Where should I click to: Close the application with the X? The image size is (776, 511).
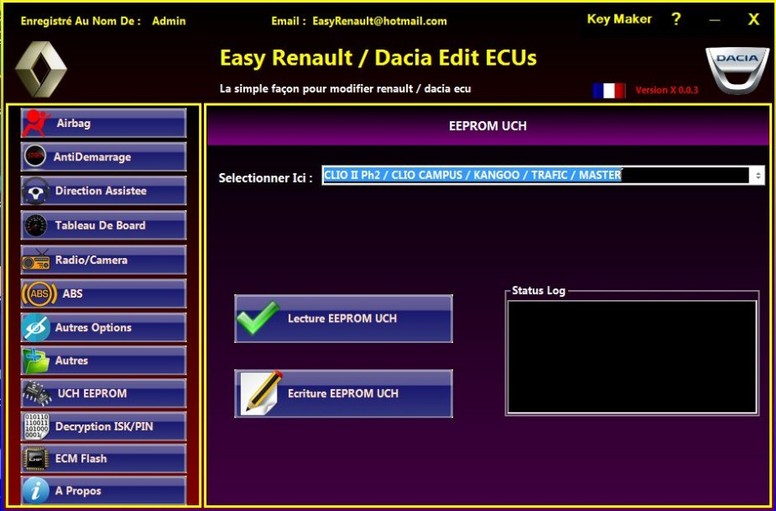753,19
